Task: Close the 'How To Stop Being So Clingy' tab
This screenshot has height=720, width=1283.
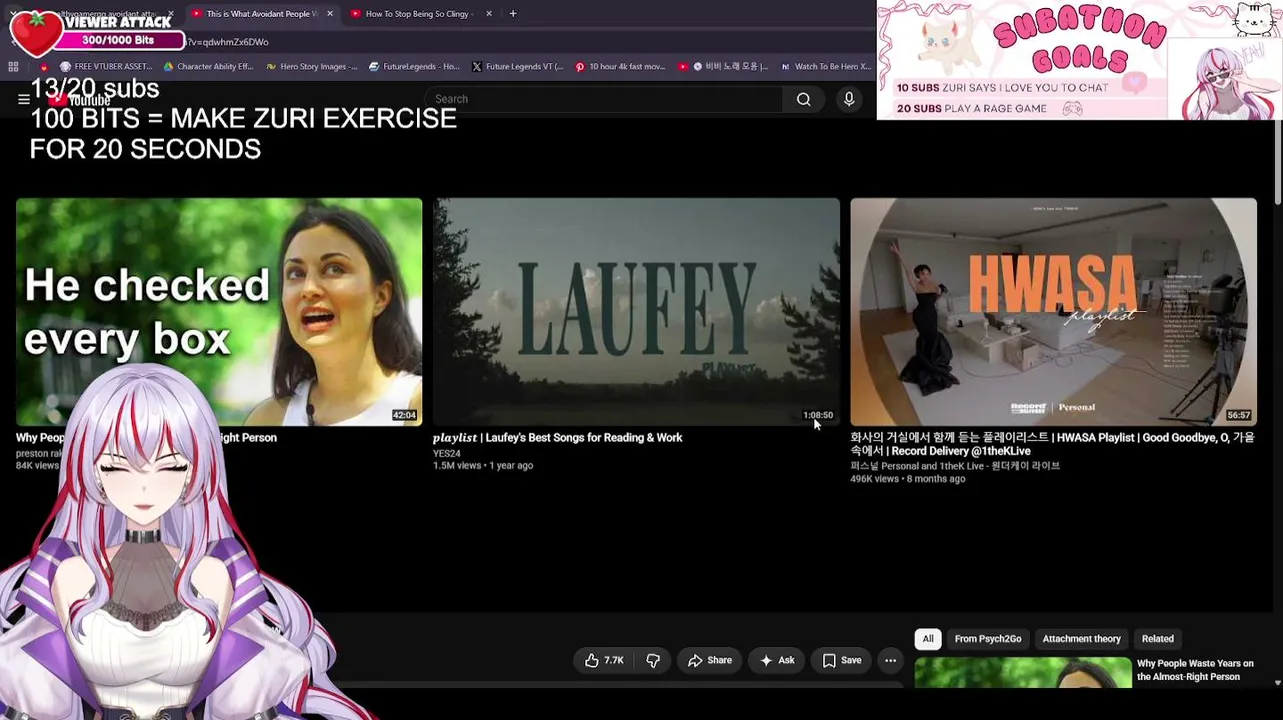Action: tap(488, 14)
